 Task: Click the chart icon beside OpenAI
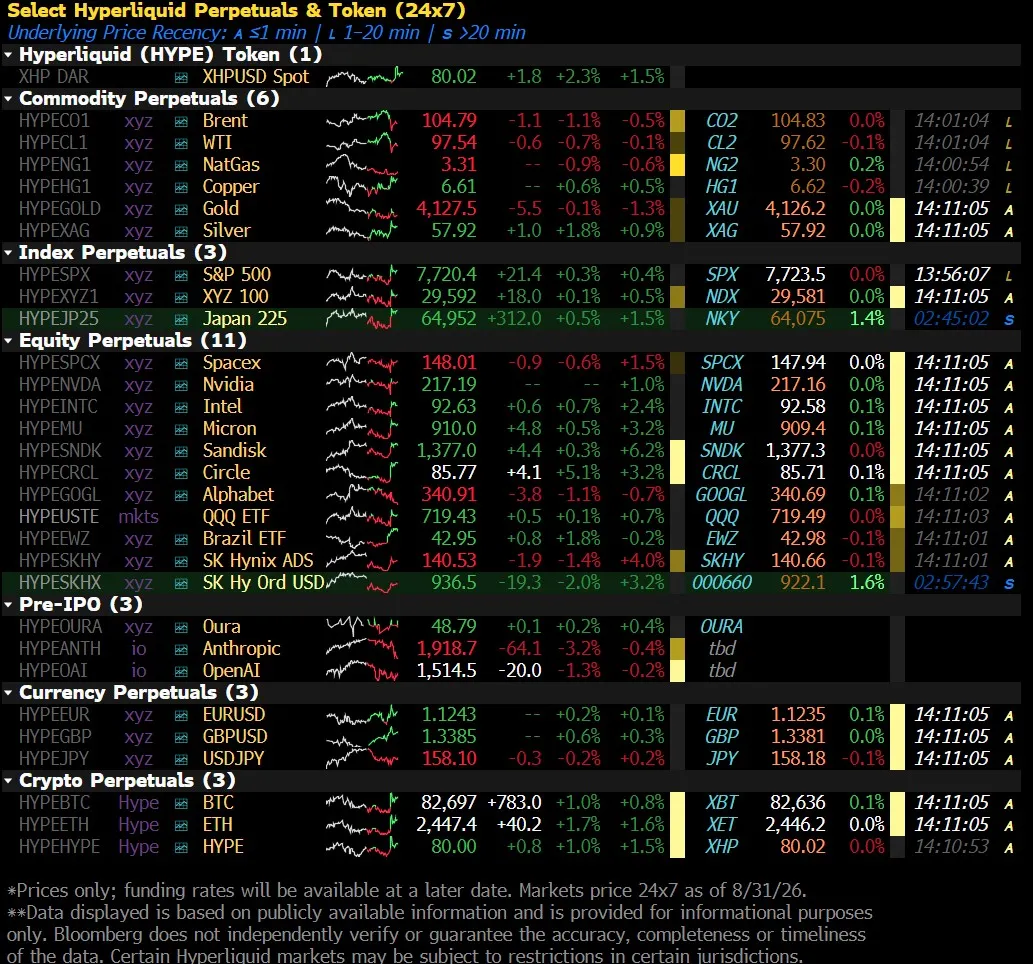pyautogui.click(x=181, y=671)
